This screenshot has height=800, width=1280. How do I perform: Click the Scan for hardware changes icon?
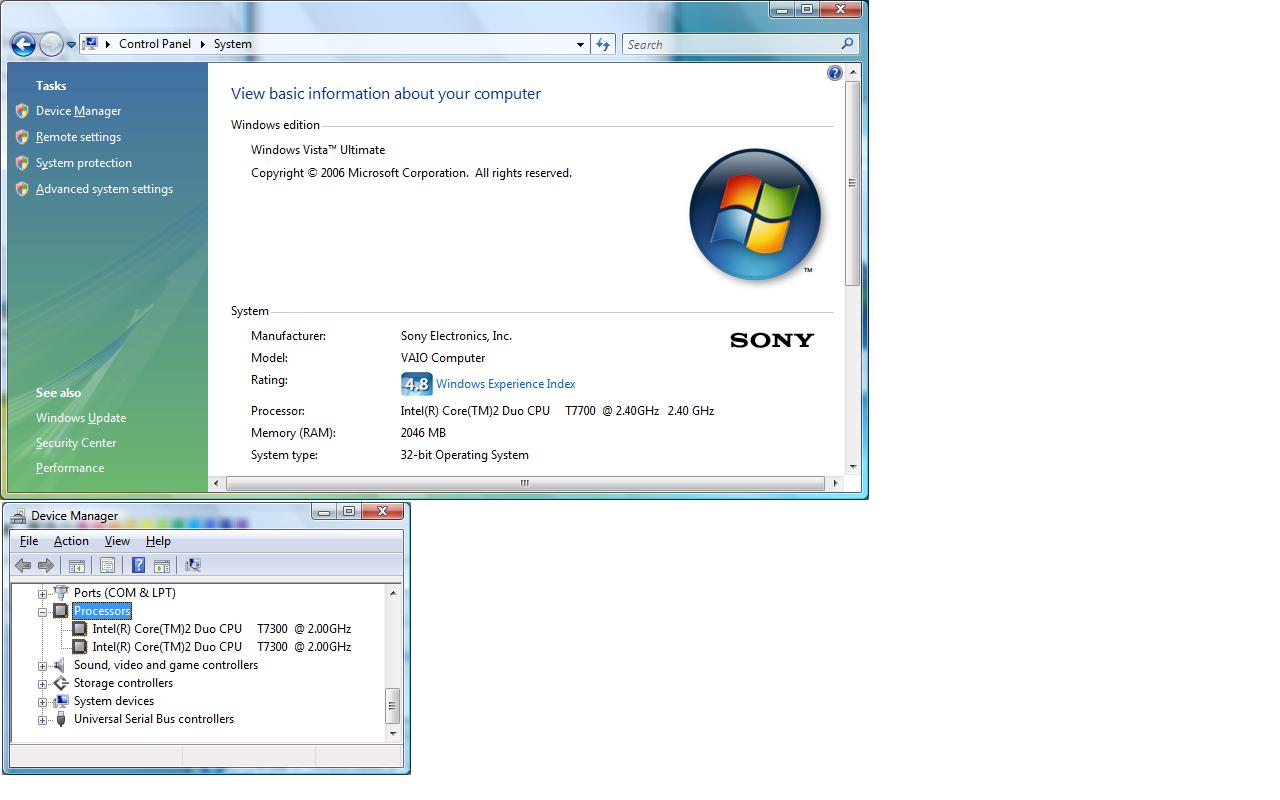click(x=193, y=565)
